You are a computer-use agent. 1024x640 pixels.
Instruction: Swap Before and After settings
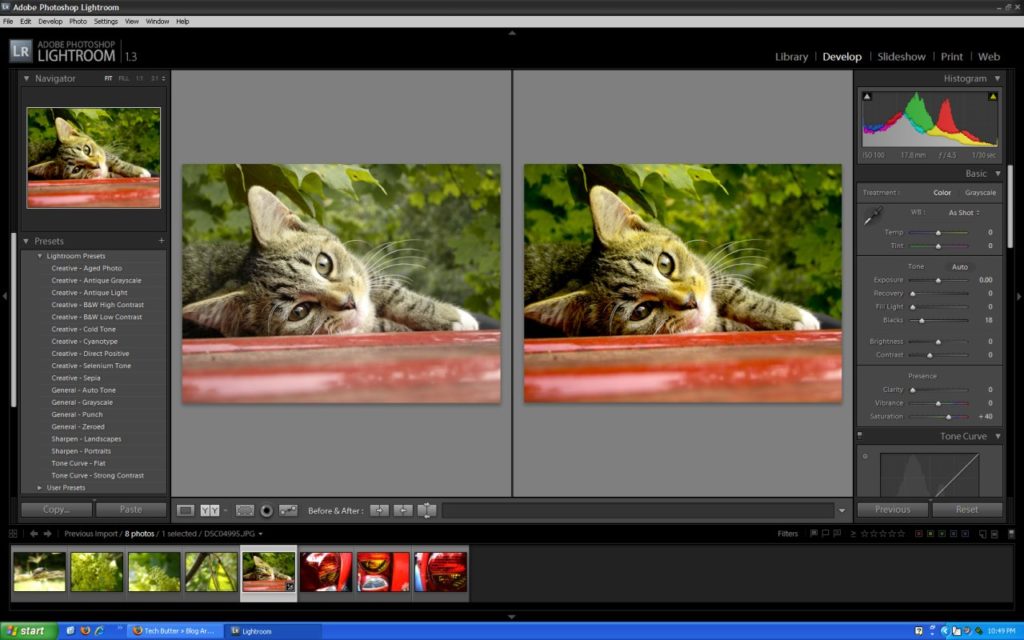426,510
